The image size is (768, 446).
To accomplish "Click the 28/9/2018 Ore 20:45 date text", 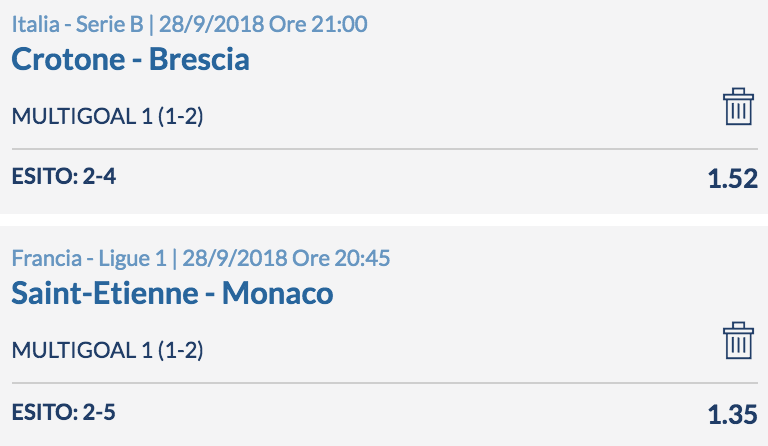I will tap(287, 258).
